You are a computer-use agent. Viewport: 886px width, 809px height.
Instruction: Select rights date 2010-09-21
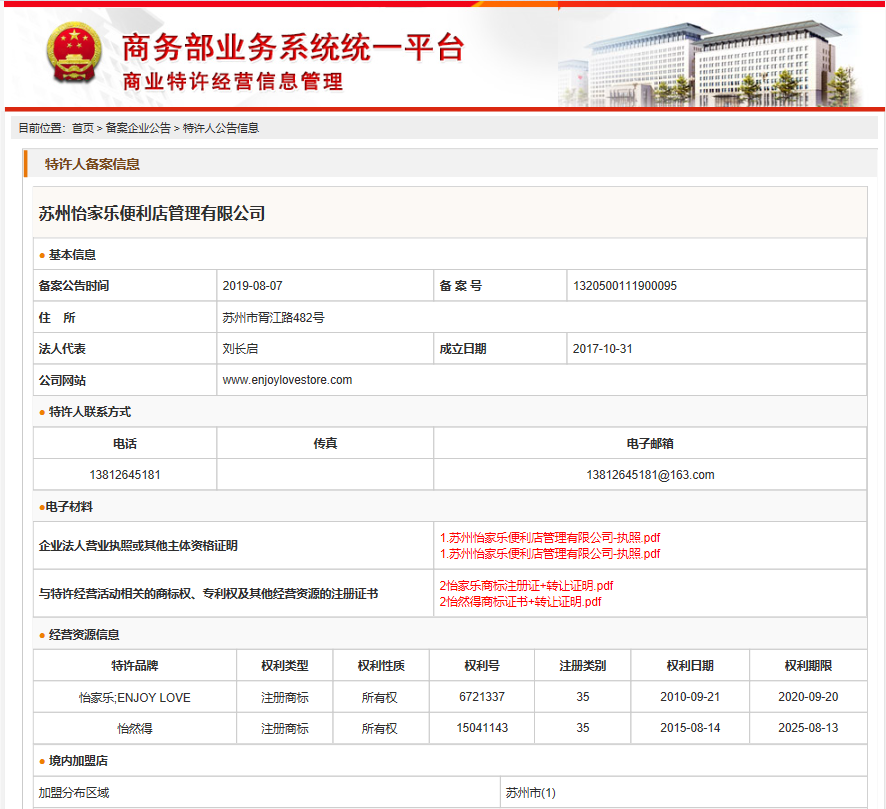(690, 697)
